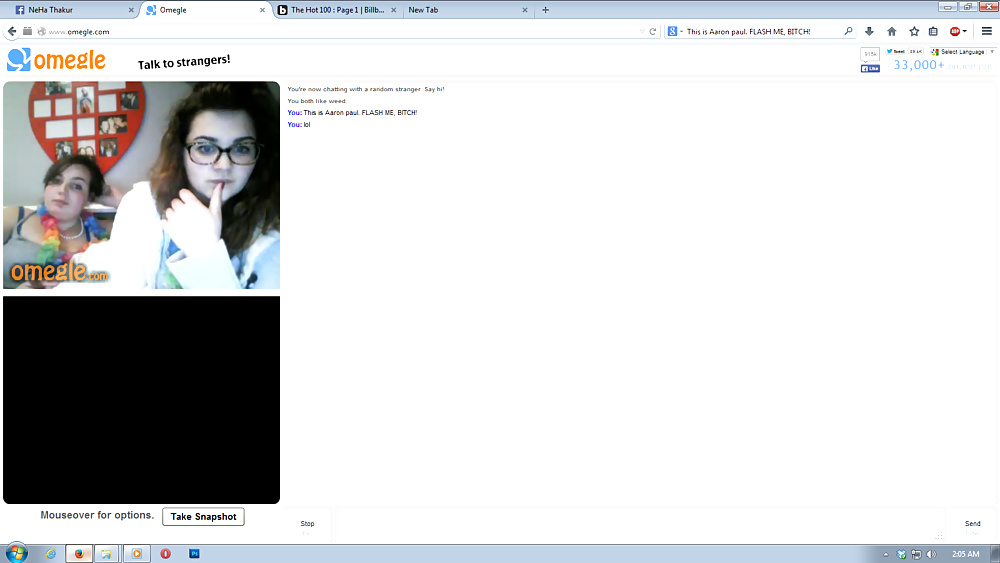Close the Omegle tab
Image resolution: width=1000 pixels, height=563 pixels.
pyautogui.click(x=262, y=10)
